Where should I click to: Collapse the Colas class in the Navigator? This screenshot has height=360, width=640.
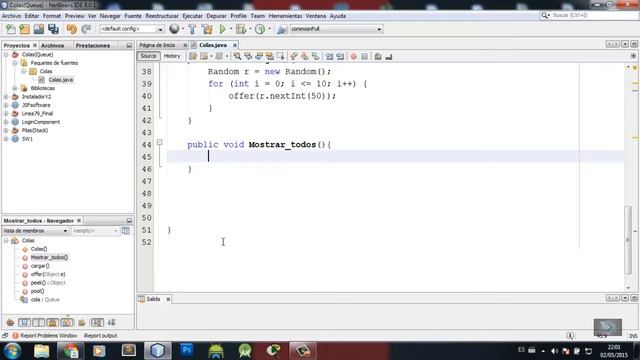[x=6, y=240]
